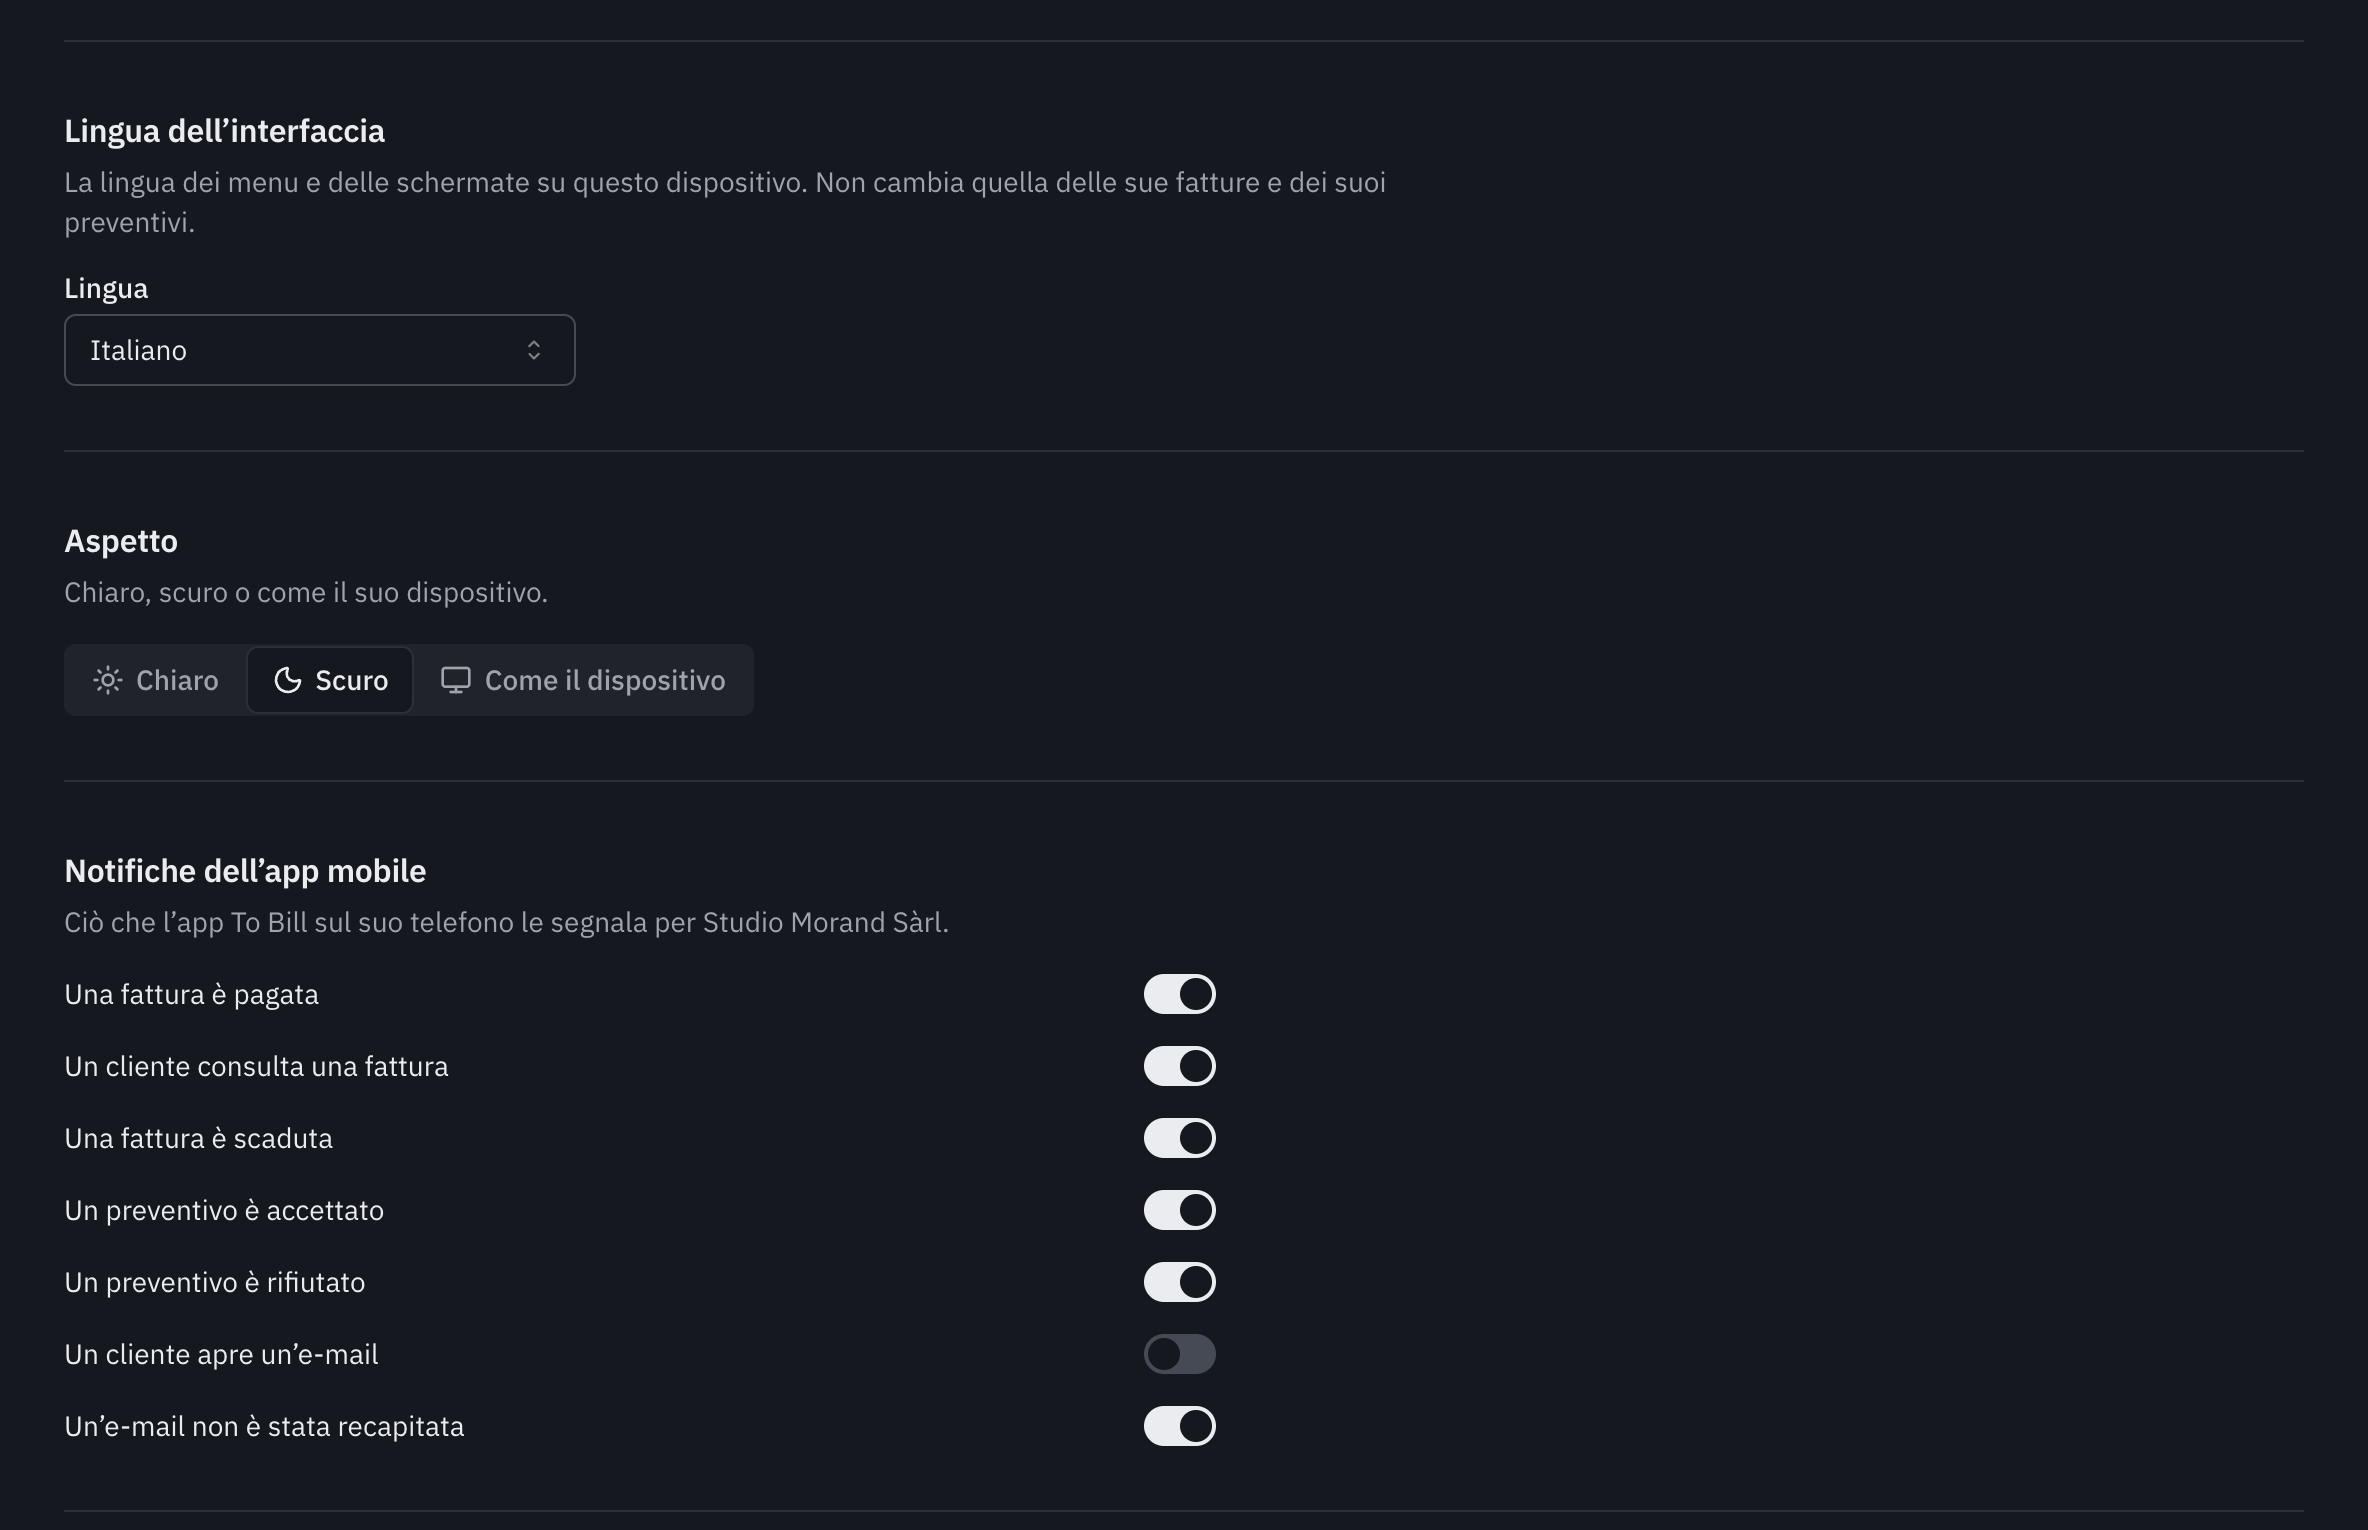Click the description starting La lingua dei menu

[725, 202]
